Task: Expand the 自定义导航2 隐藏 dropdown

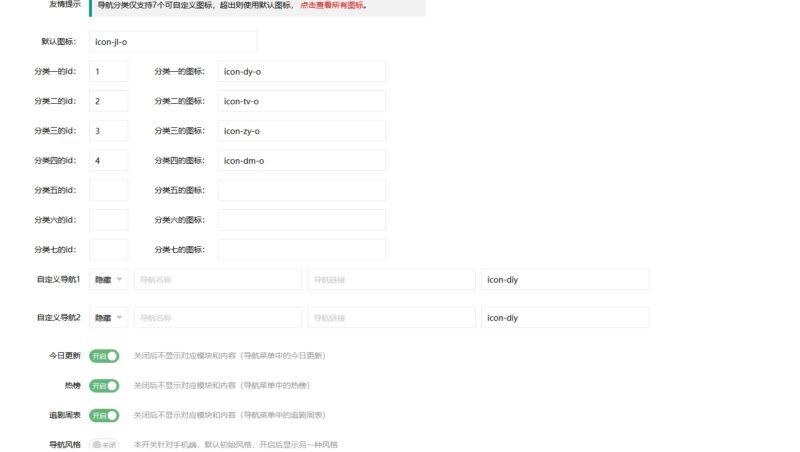Action: click(108, 318)
